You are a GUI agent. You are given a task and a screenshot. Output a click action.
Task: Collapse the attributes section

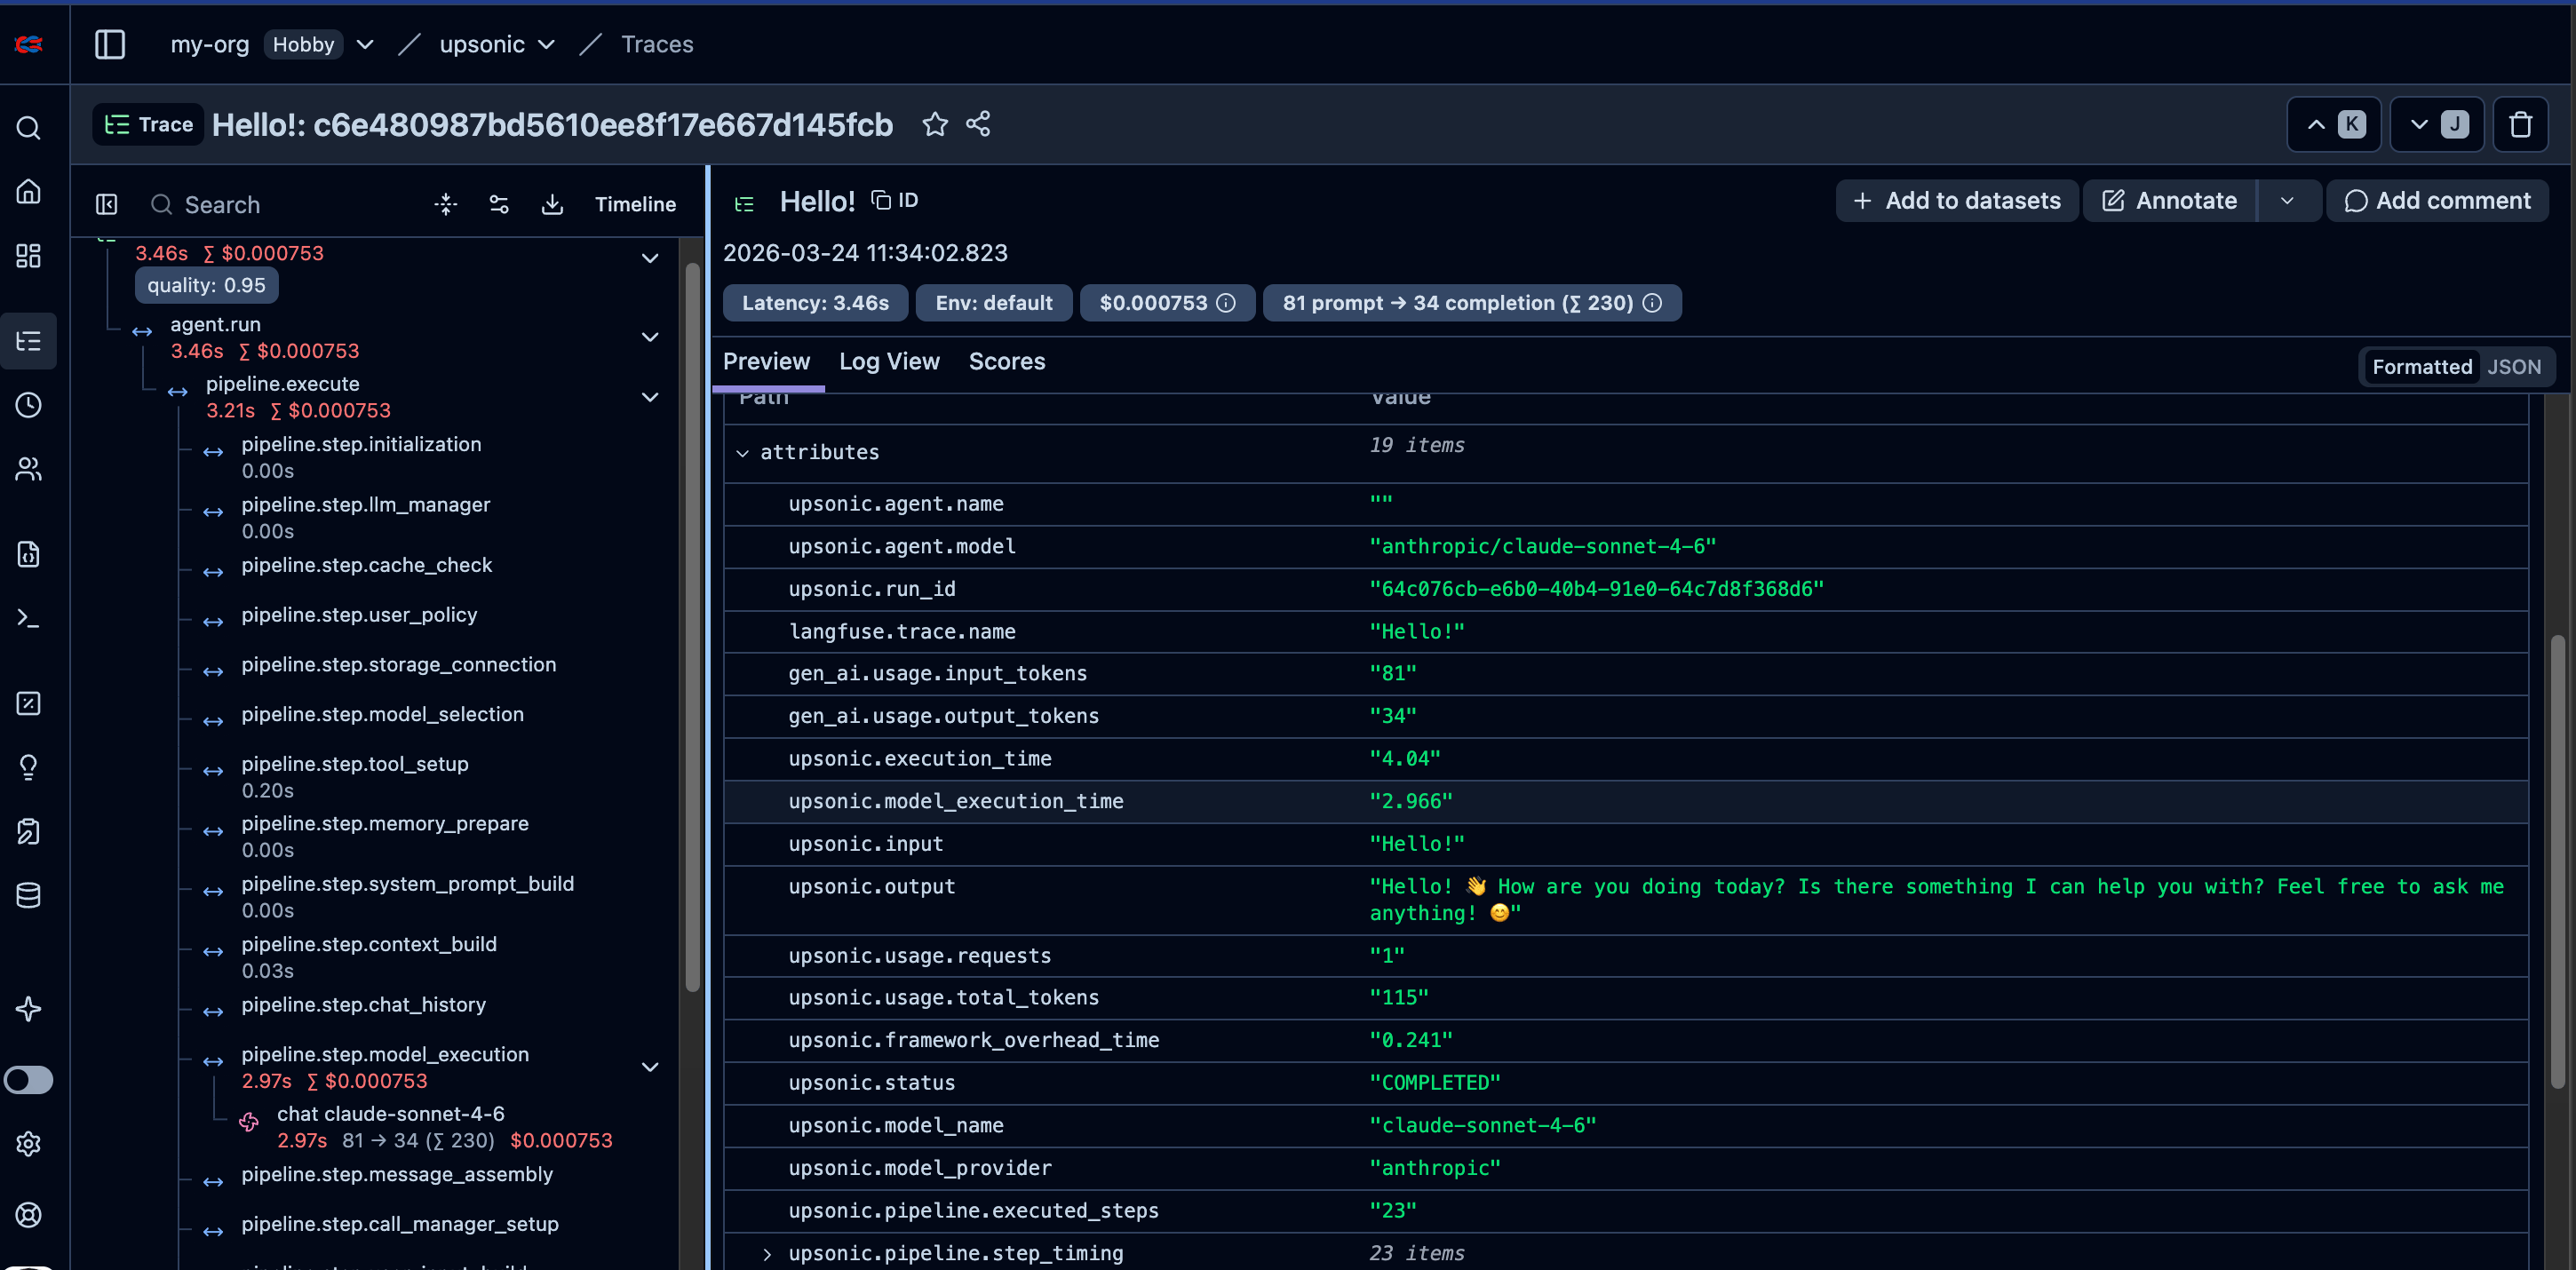(743, 453)
